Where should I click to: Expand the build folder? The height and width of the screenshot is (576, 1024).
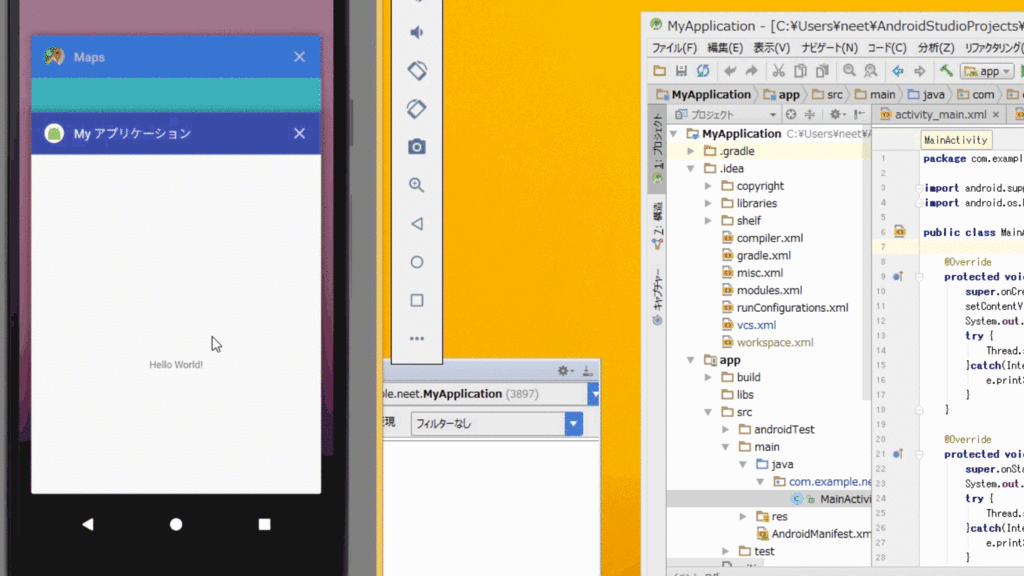coord(709,377)
